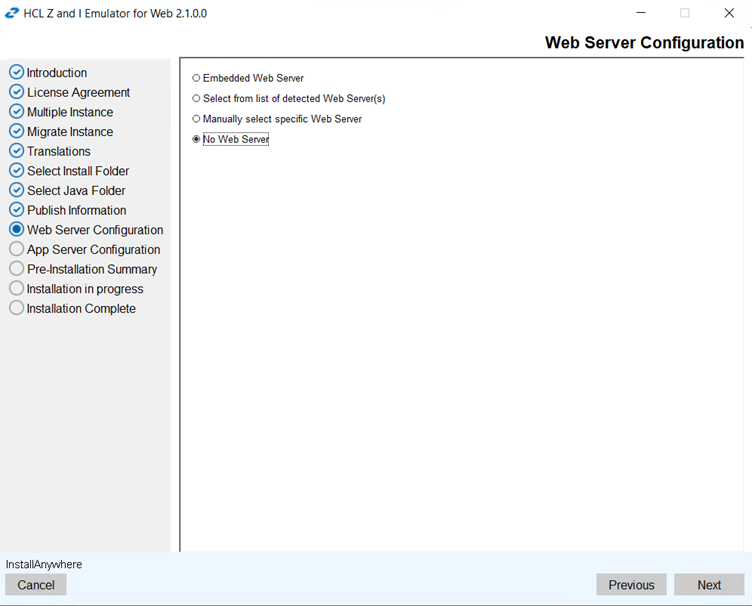The width and height of the screenshot is (752, 606).
Task: Close the installer window
Action: click(x=729, y=13)
